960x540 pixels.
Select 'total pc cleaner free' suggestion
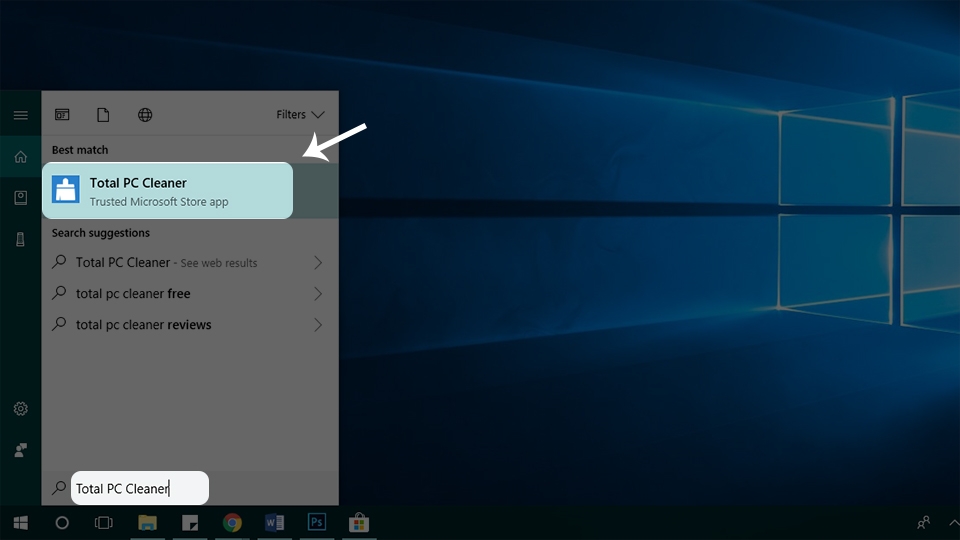(190, 293)
